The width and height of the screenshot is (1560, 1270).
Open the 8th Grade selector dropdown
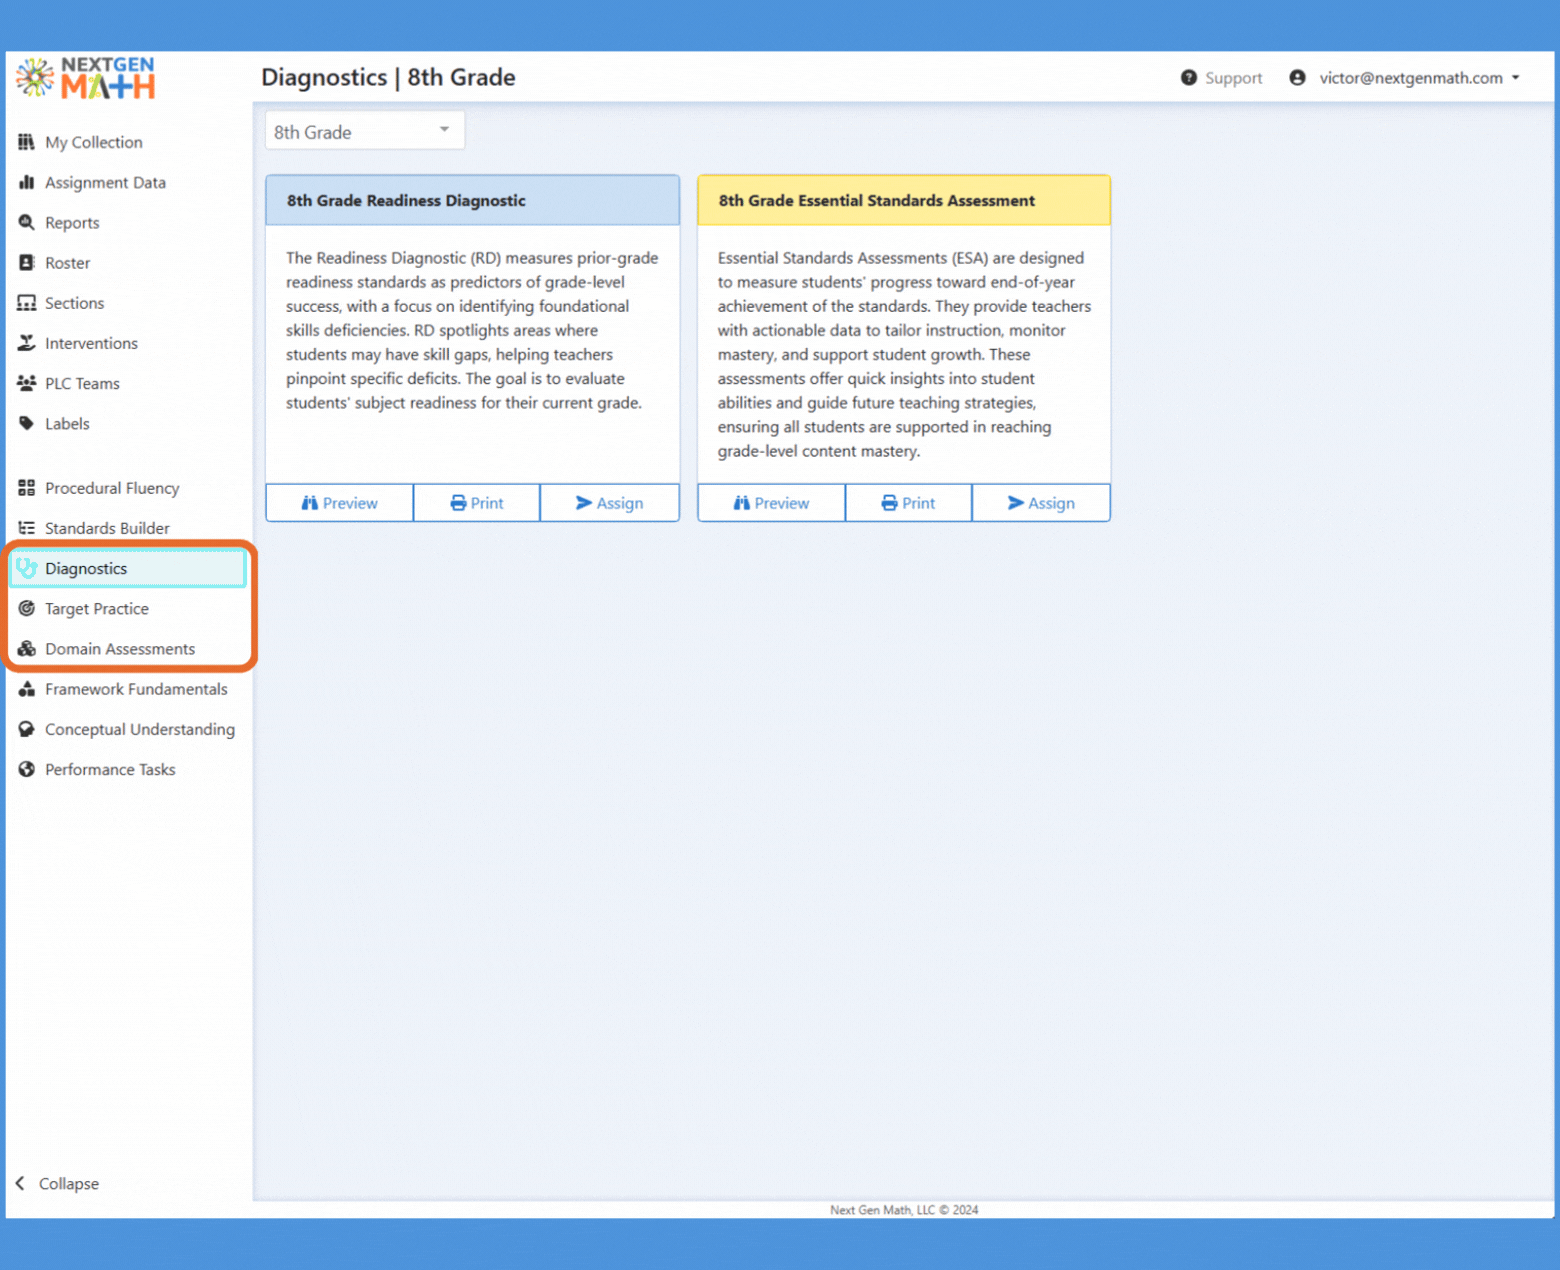364,131
